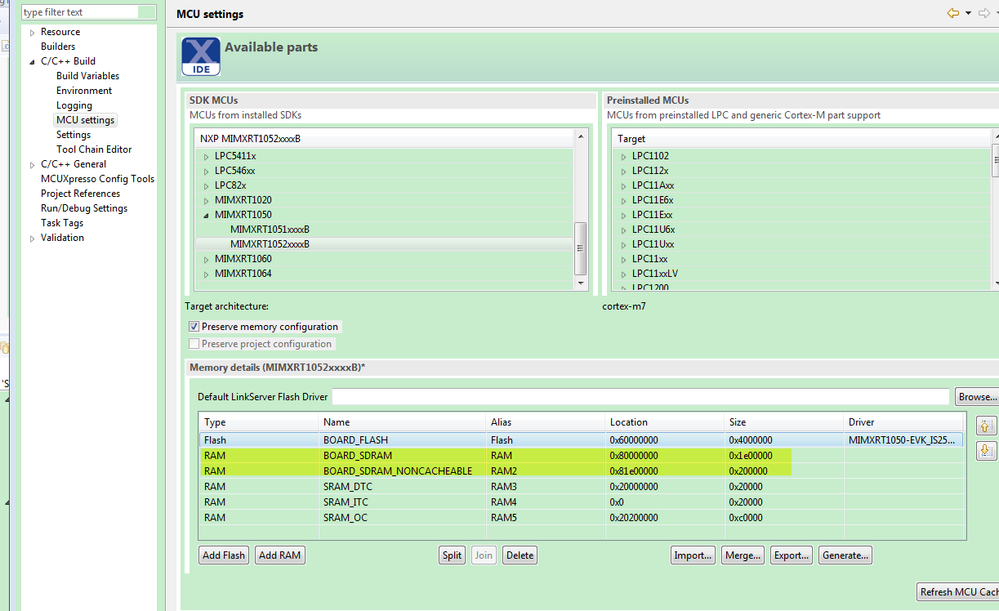The width and height of the screenshot is (999, 611).
Task: Click the Refresh MCU Cache button
Action: click(x=958, y=592)
